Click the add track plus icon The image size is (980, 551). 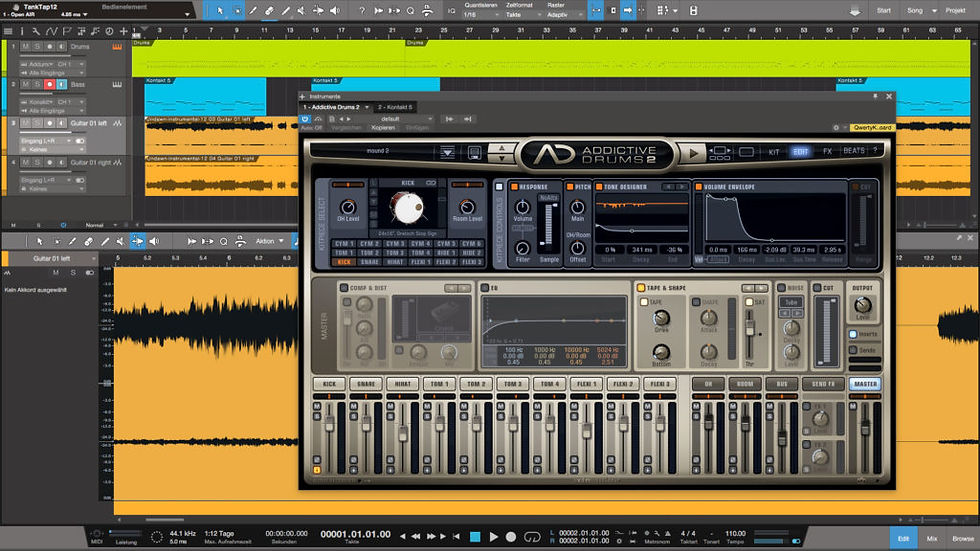pos(124,31)
